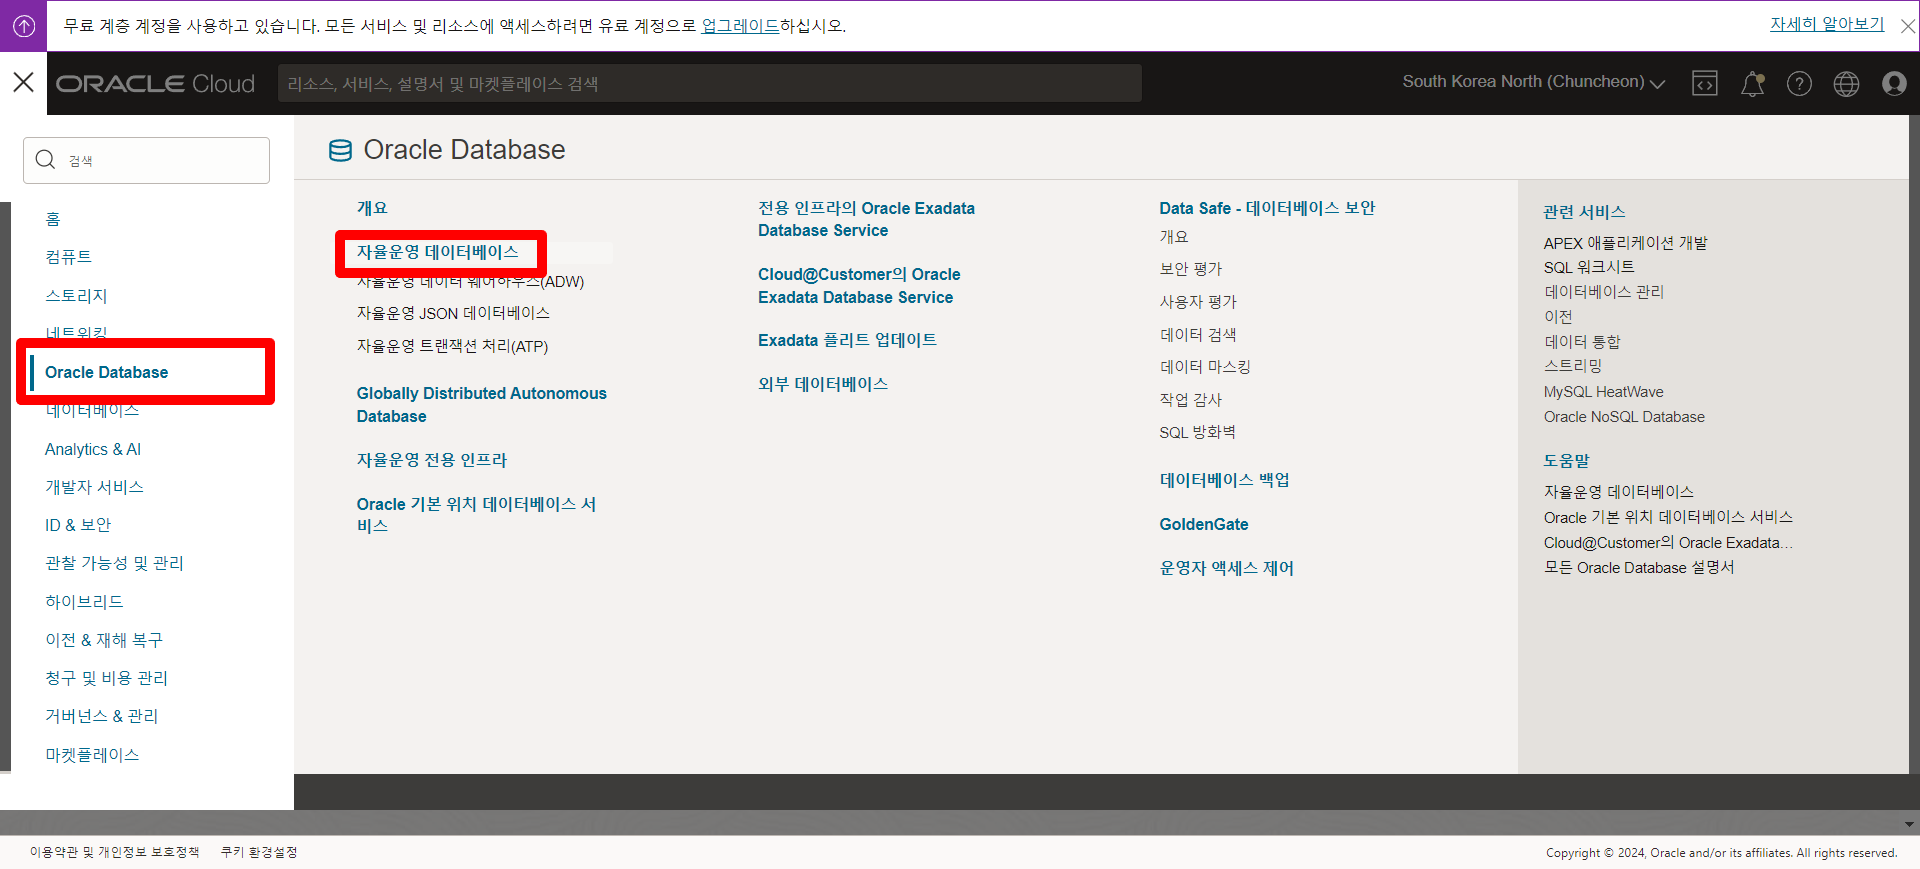This screenshot has height=869, width=1920.
Task: Open Data Safe - 데이터베이스 보안 link
Action: click(1267, 208)
